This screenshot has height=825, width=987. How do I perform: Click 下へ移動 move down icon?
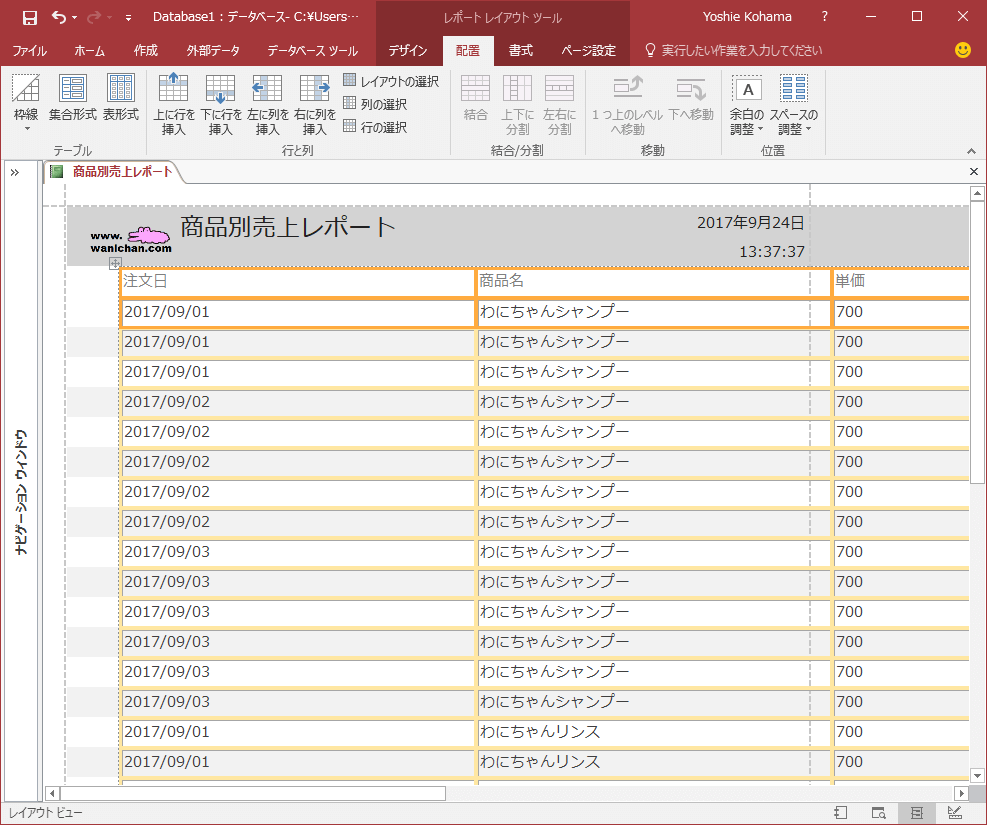(691, 88)
